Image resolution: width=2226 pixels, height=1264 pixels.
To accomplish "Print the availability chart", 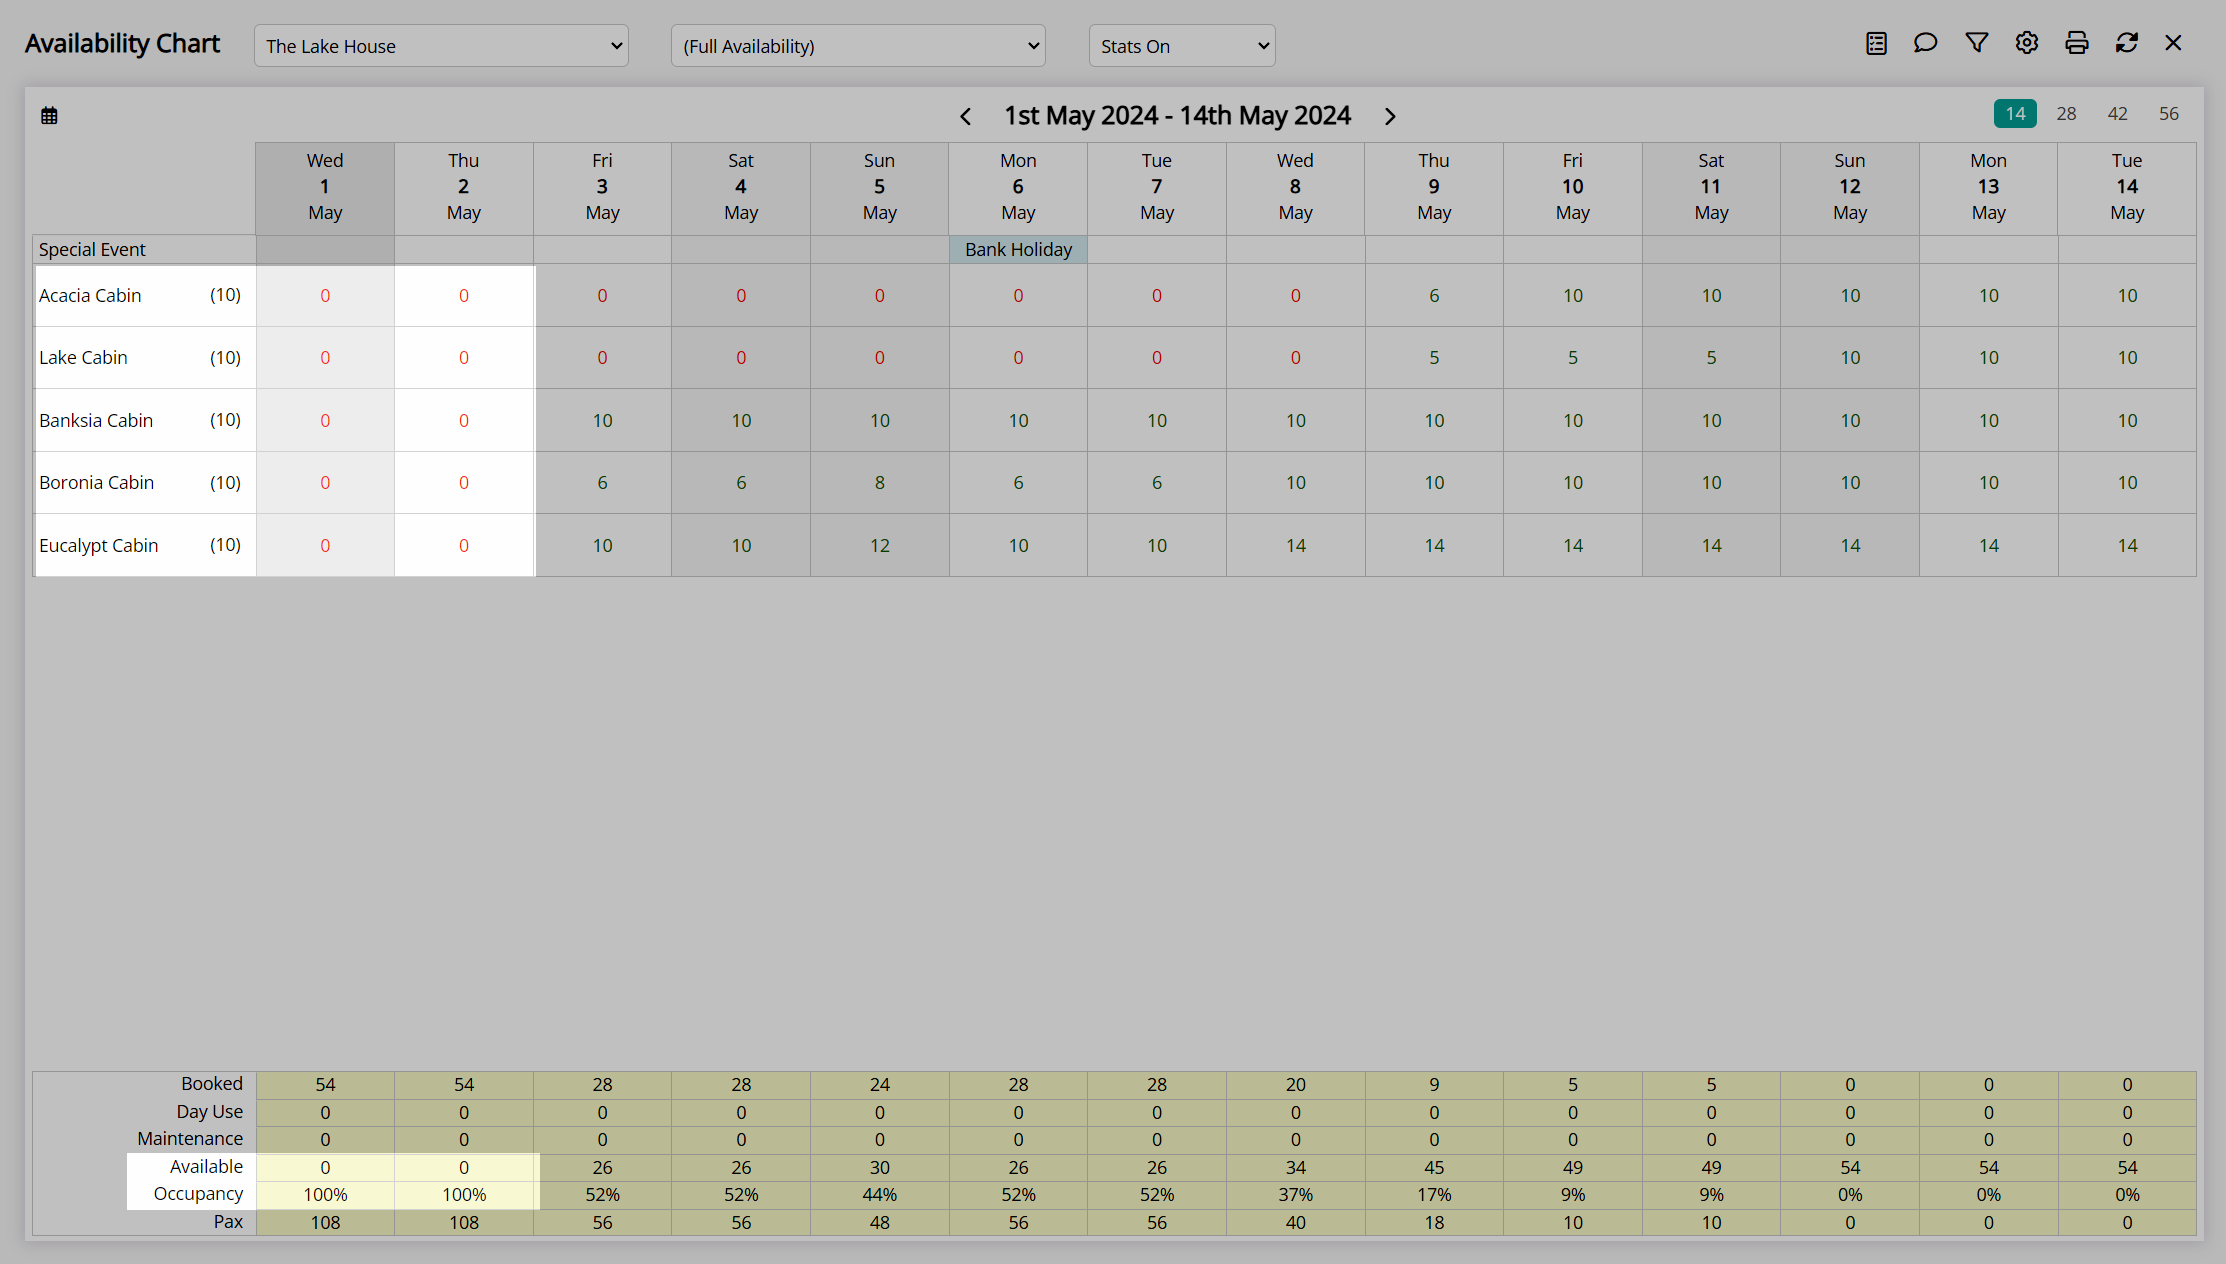I will pyautogui.click(x=2076, y=43).
